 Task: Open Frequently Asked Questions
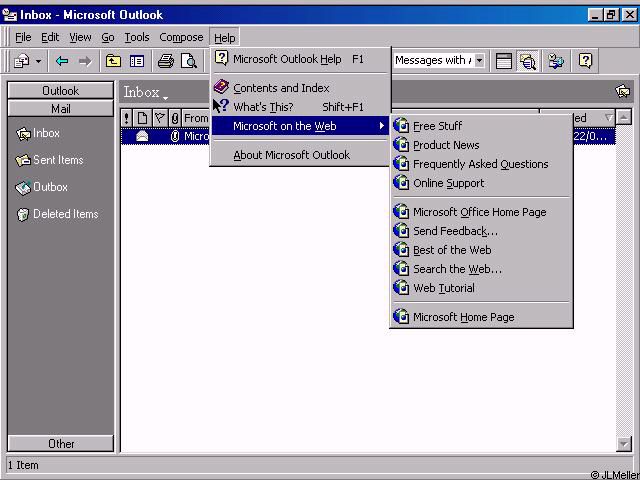tap(482, 164)
